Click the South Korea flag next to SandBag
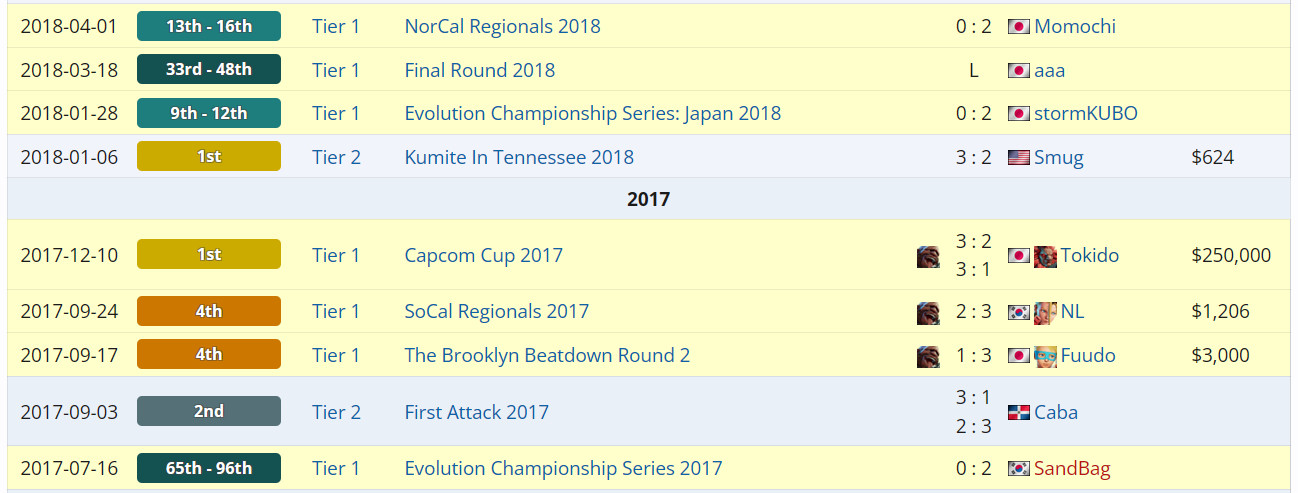 click(1019, 469)
